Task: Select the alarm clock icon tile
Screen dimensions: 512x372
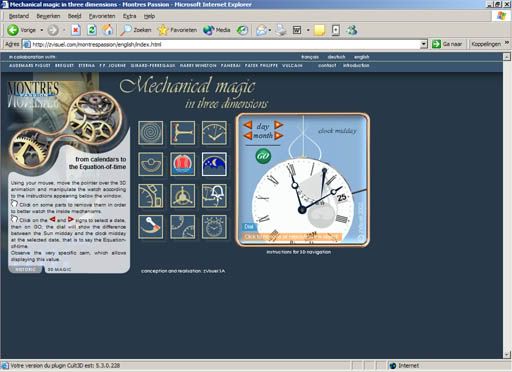Action: (x=214, y=227)
